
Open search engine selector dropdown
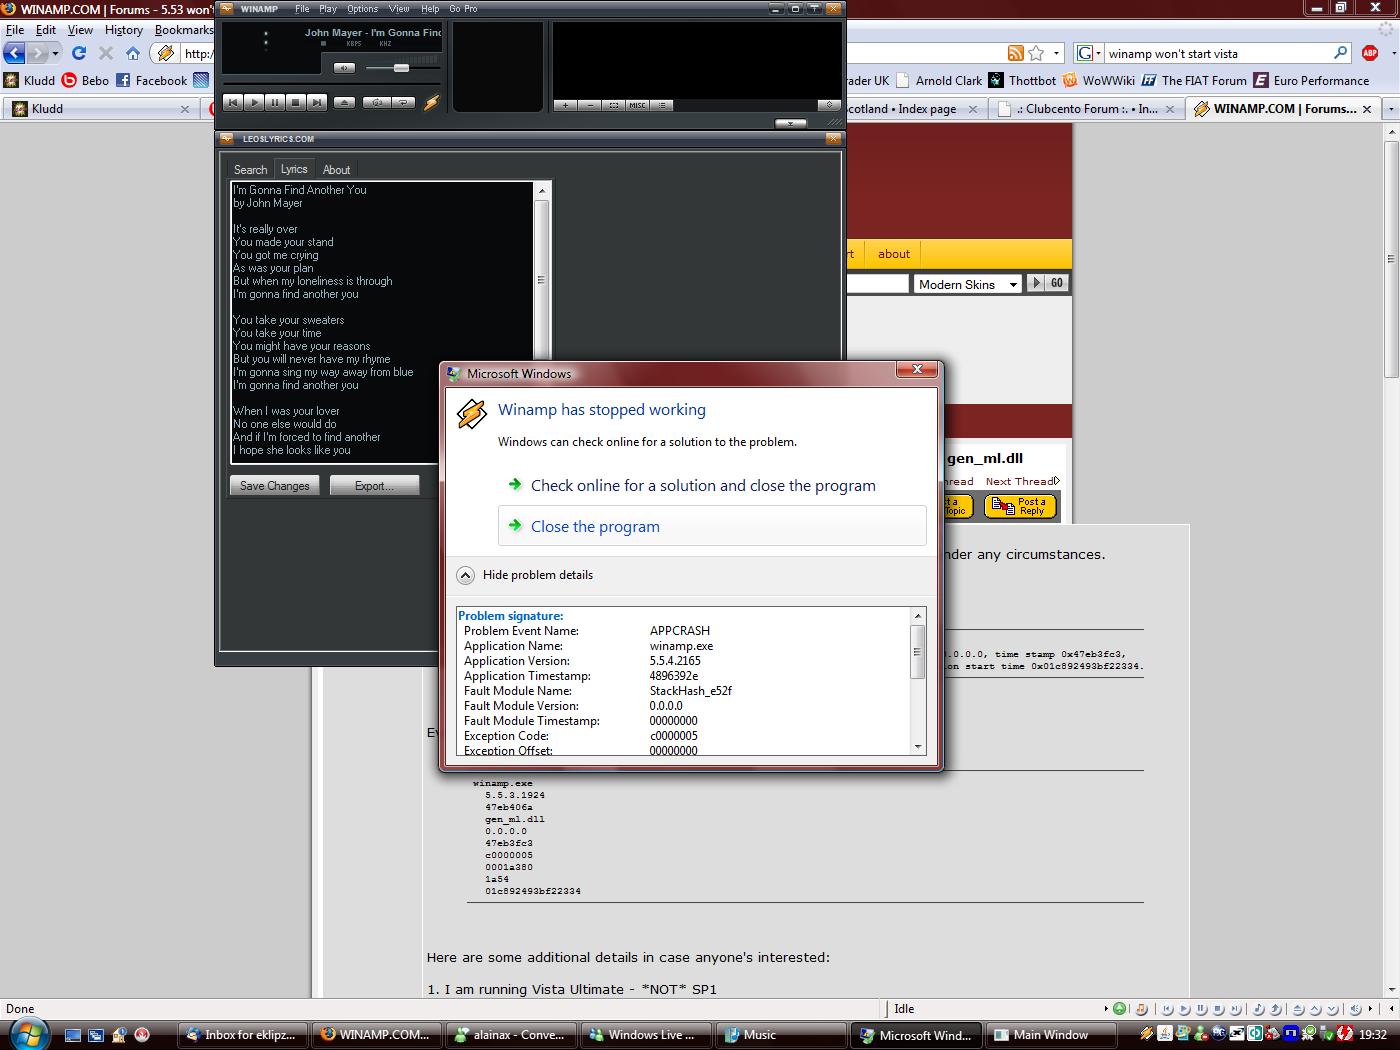pos(1089,53)
